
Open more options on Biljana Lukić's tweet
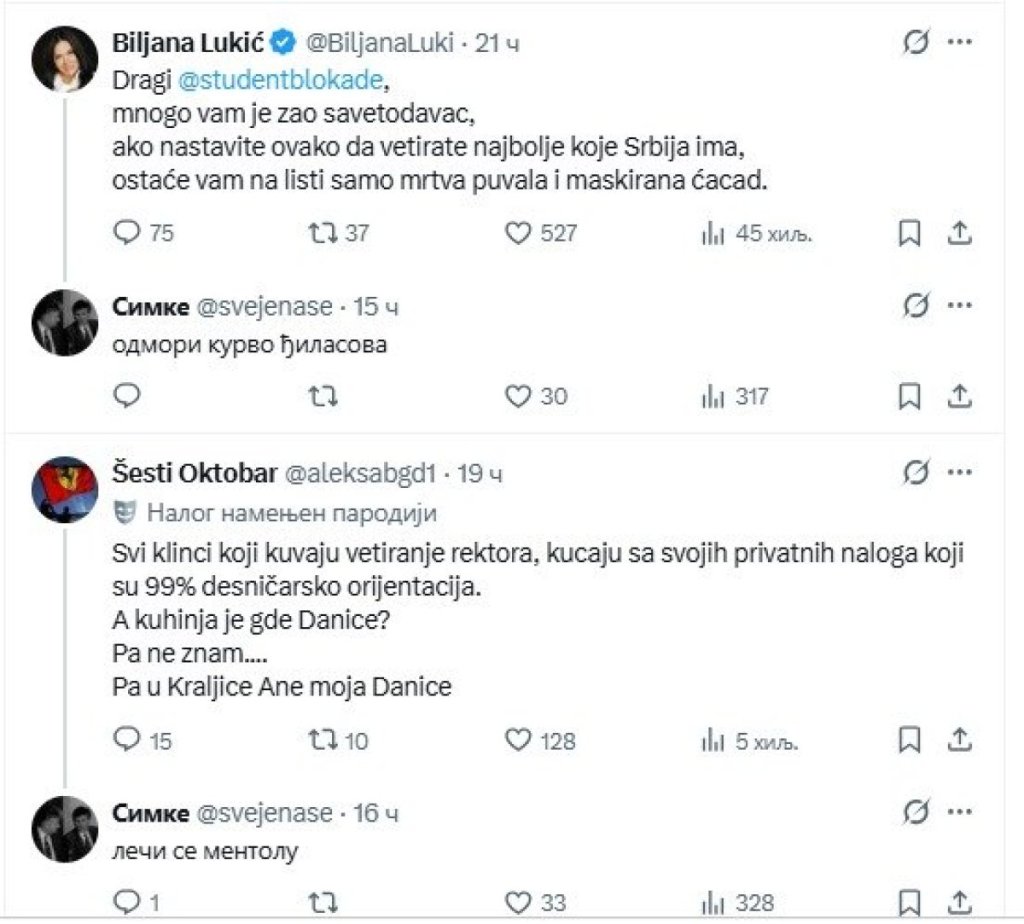[959, 42]
